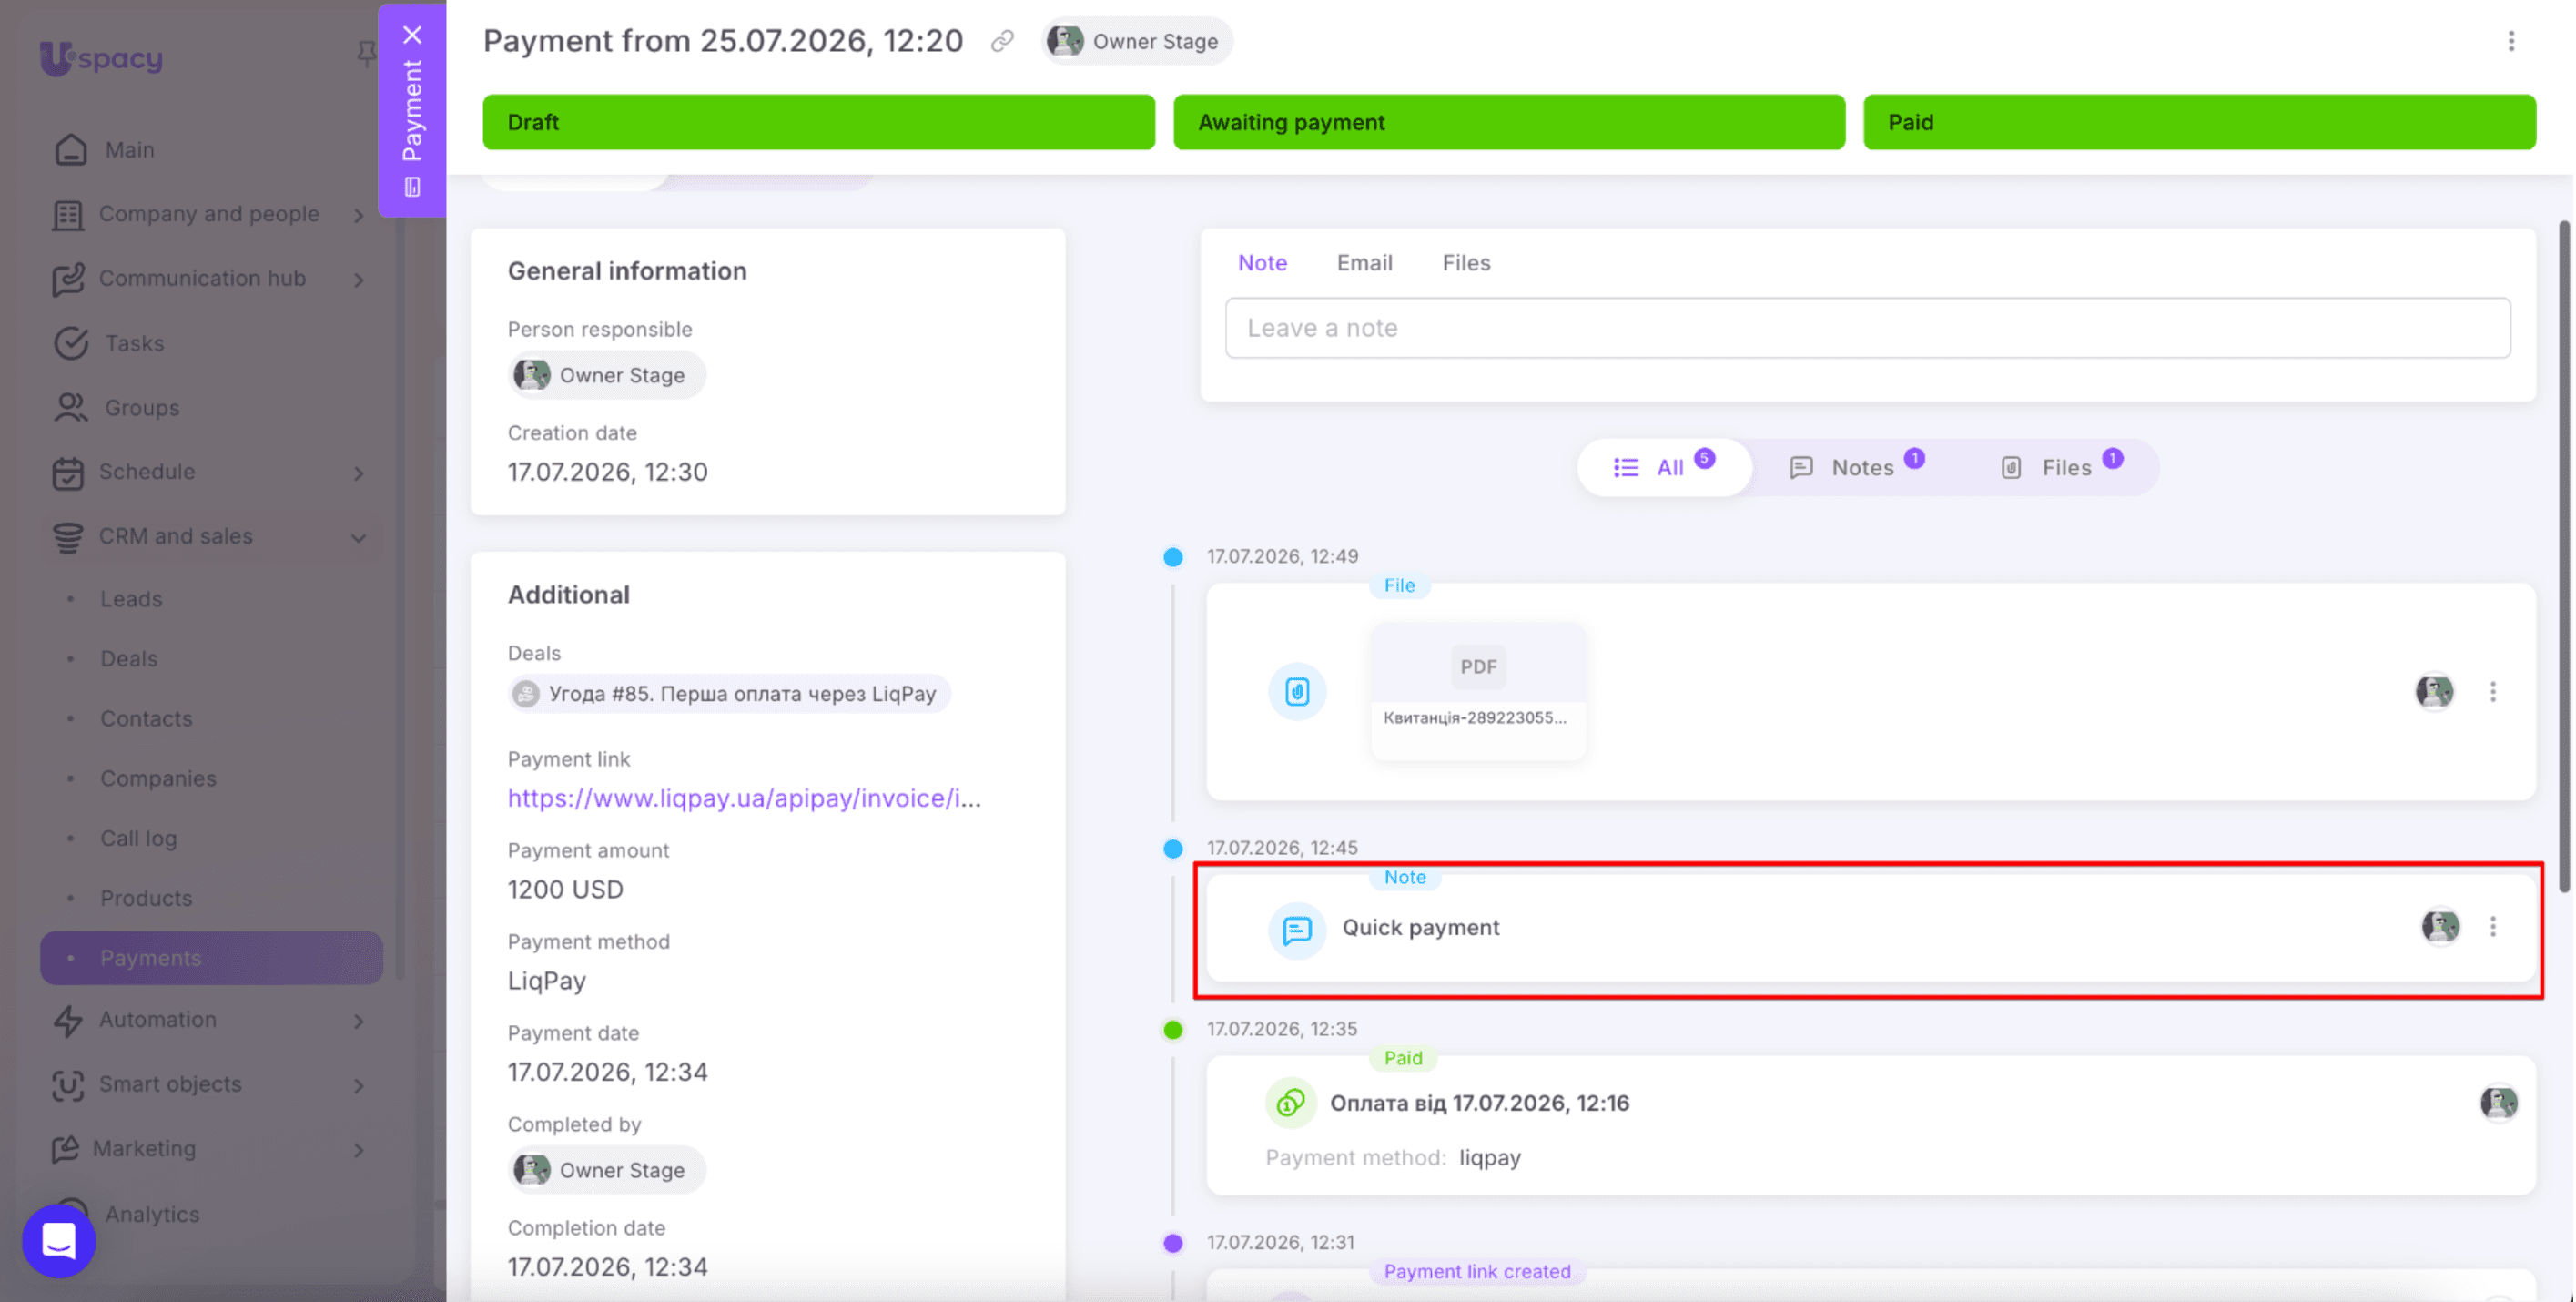Open Contacts in CRM menu

pyautogui.click(x=146, y=719)
